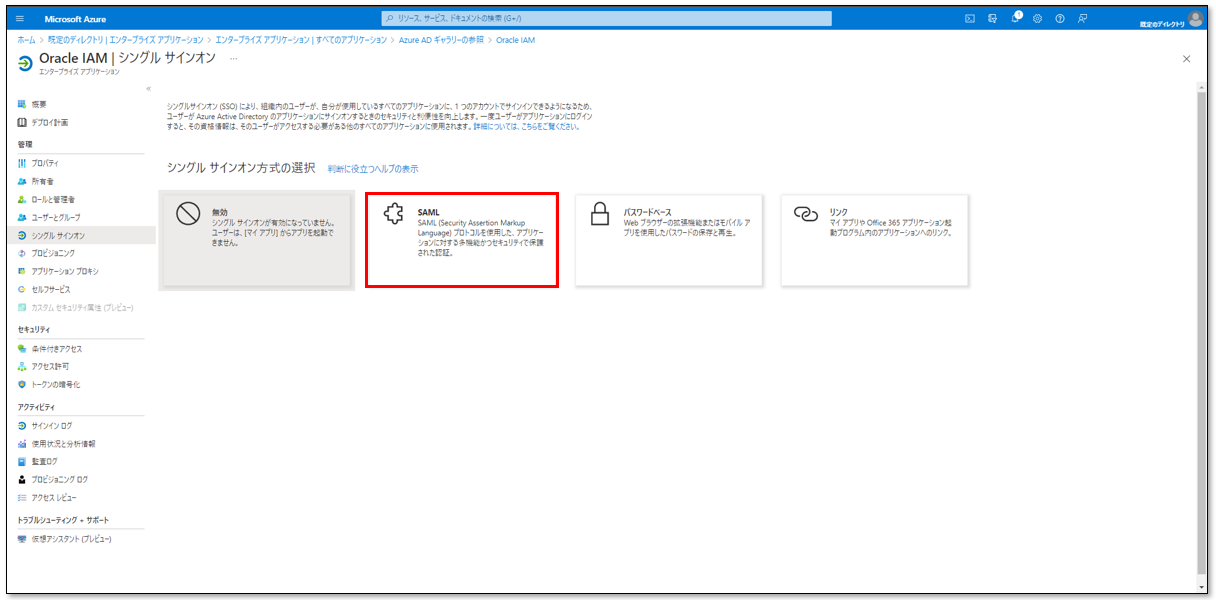Click the ホーム breadcrumb link
This screenshot has width=1216, height=600.
26,40
